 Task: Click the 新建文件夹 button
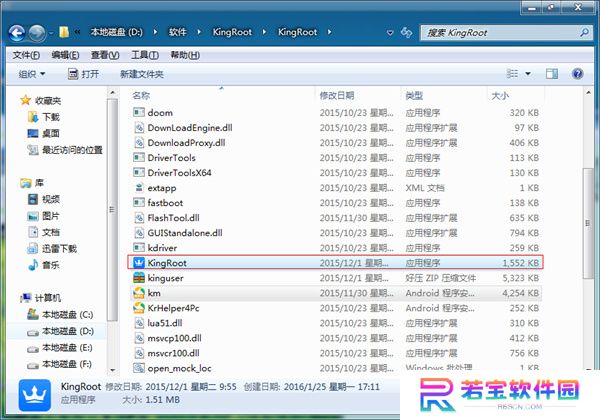click(x=142, y=74)
